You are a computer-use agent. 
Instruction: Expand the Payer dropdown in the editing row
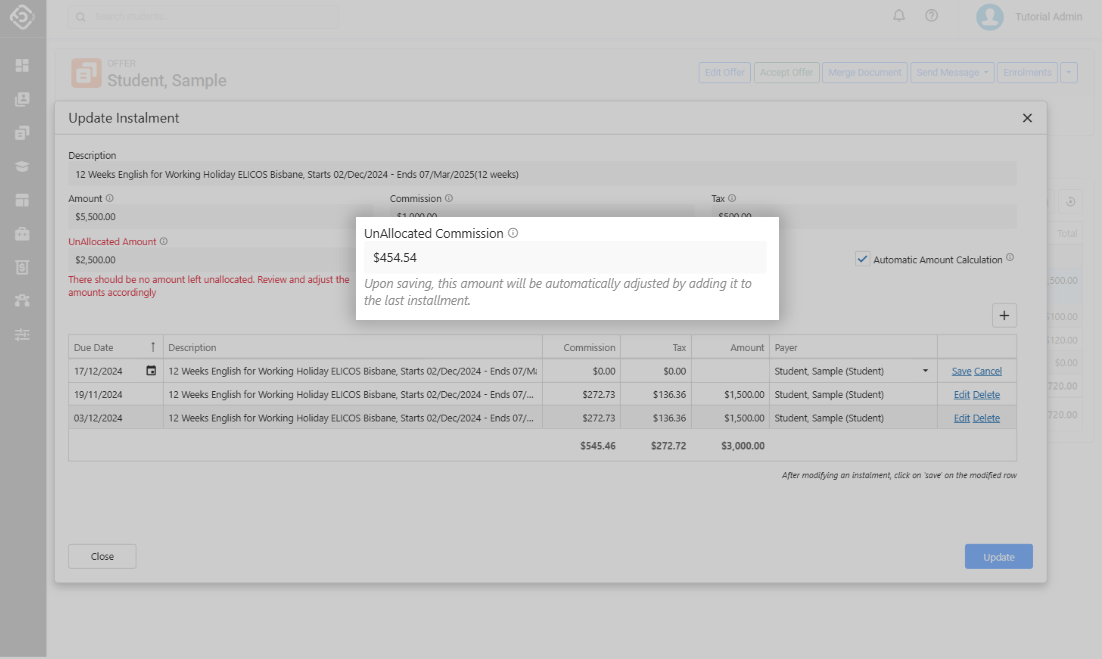tap(925, 371)
